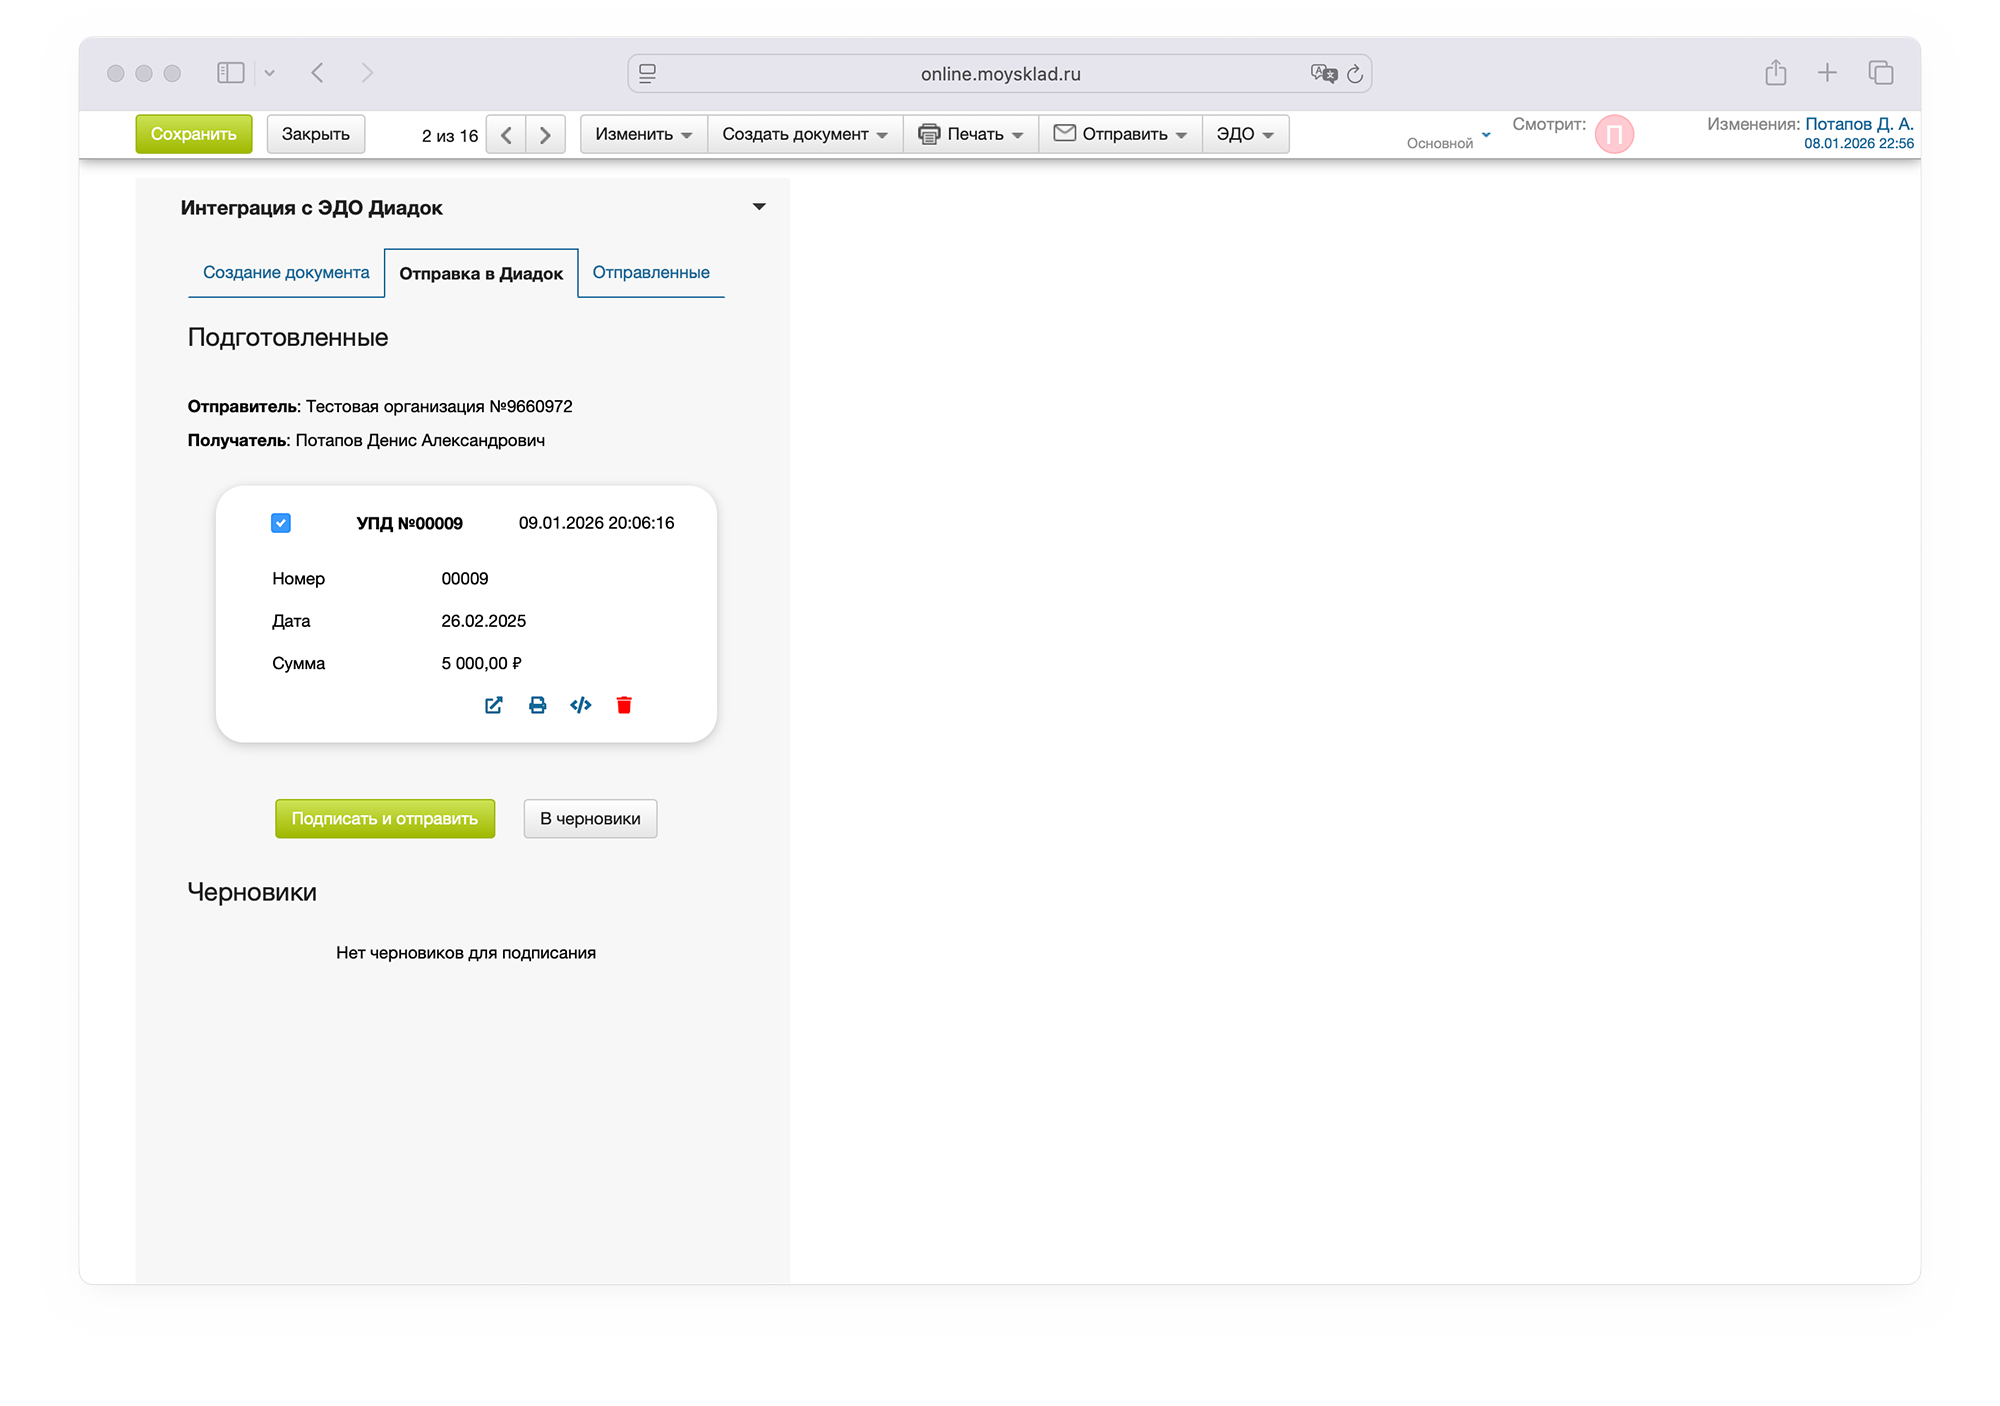Uncheck the УПД №00009 checkbox

click(x=281, y=523)
